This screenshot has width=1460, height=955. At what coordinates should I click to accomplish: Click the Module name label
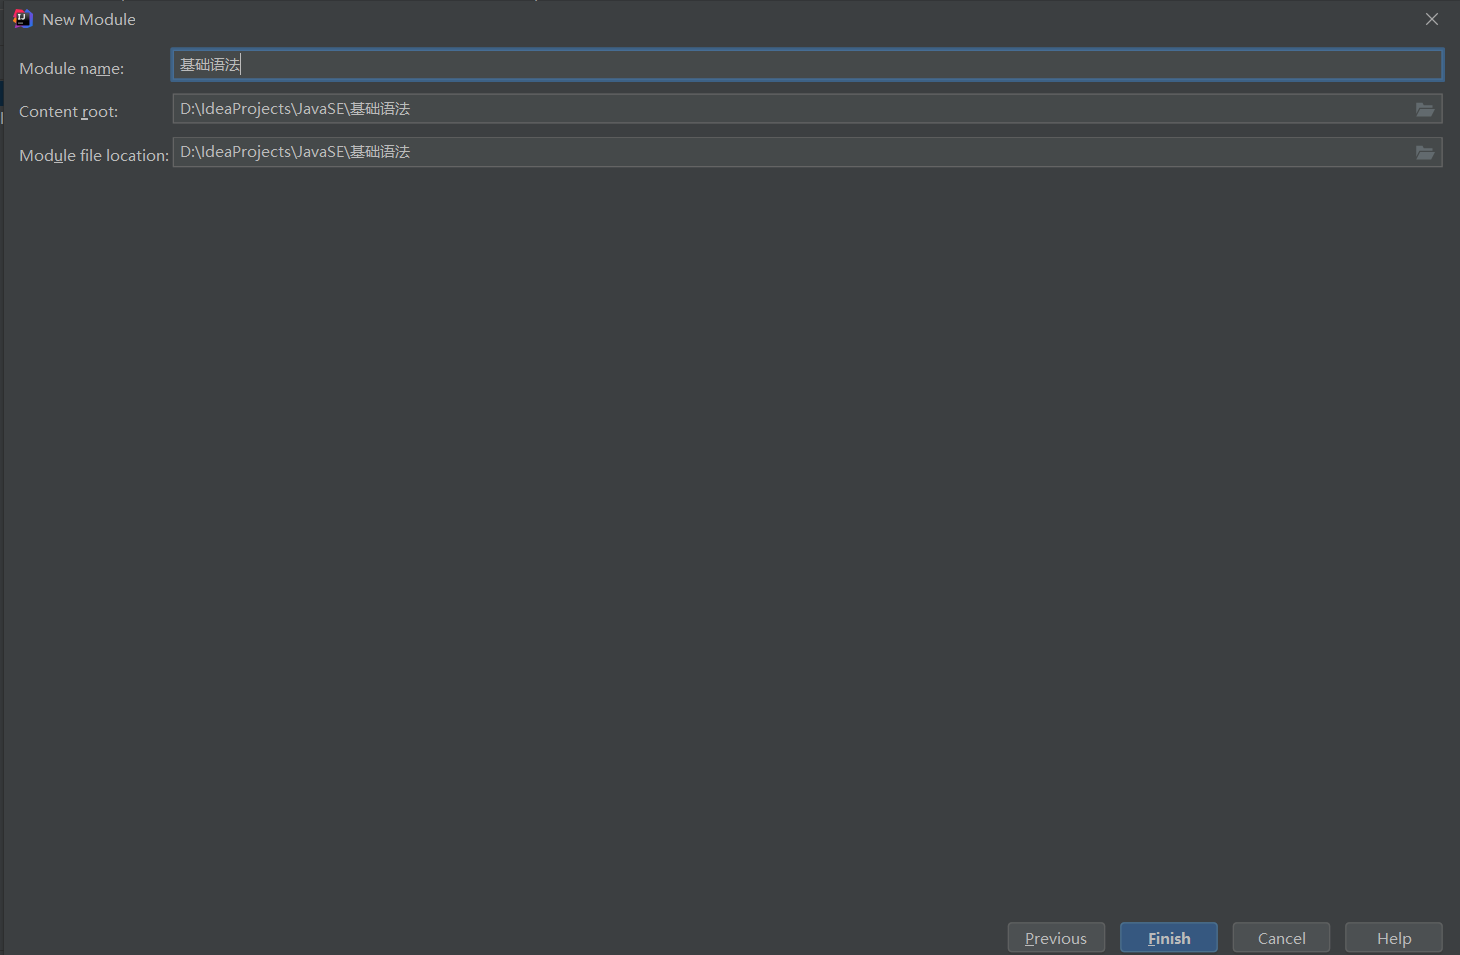coord(72,69)
